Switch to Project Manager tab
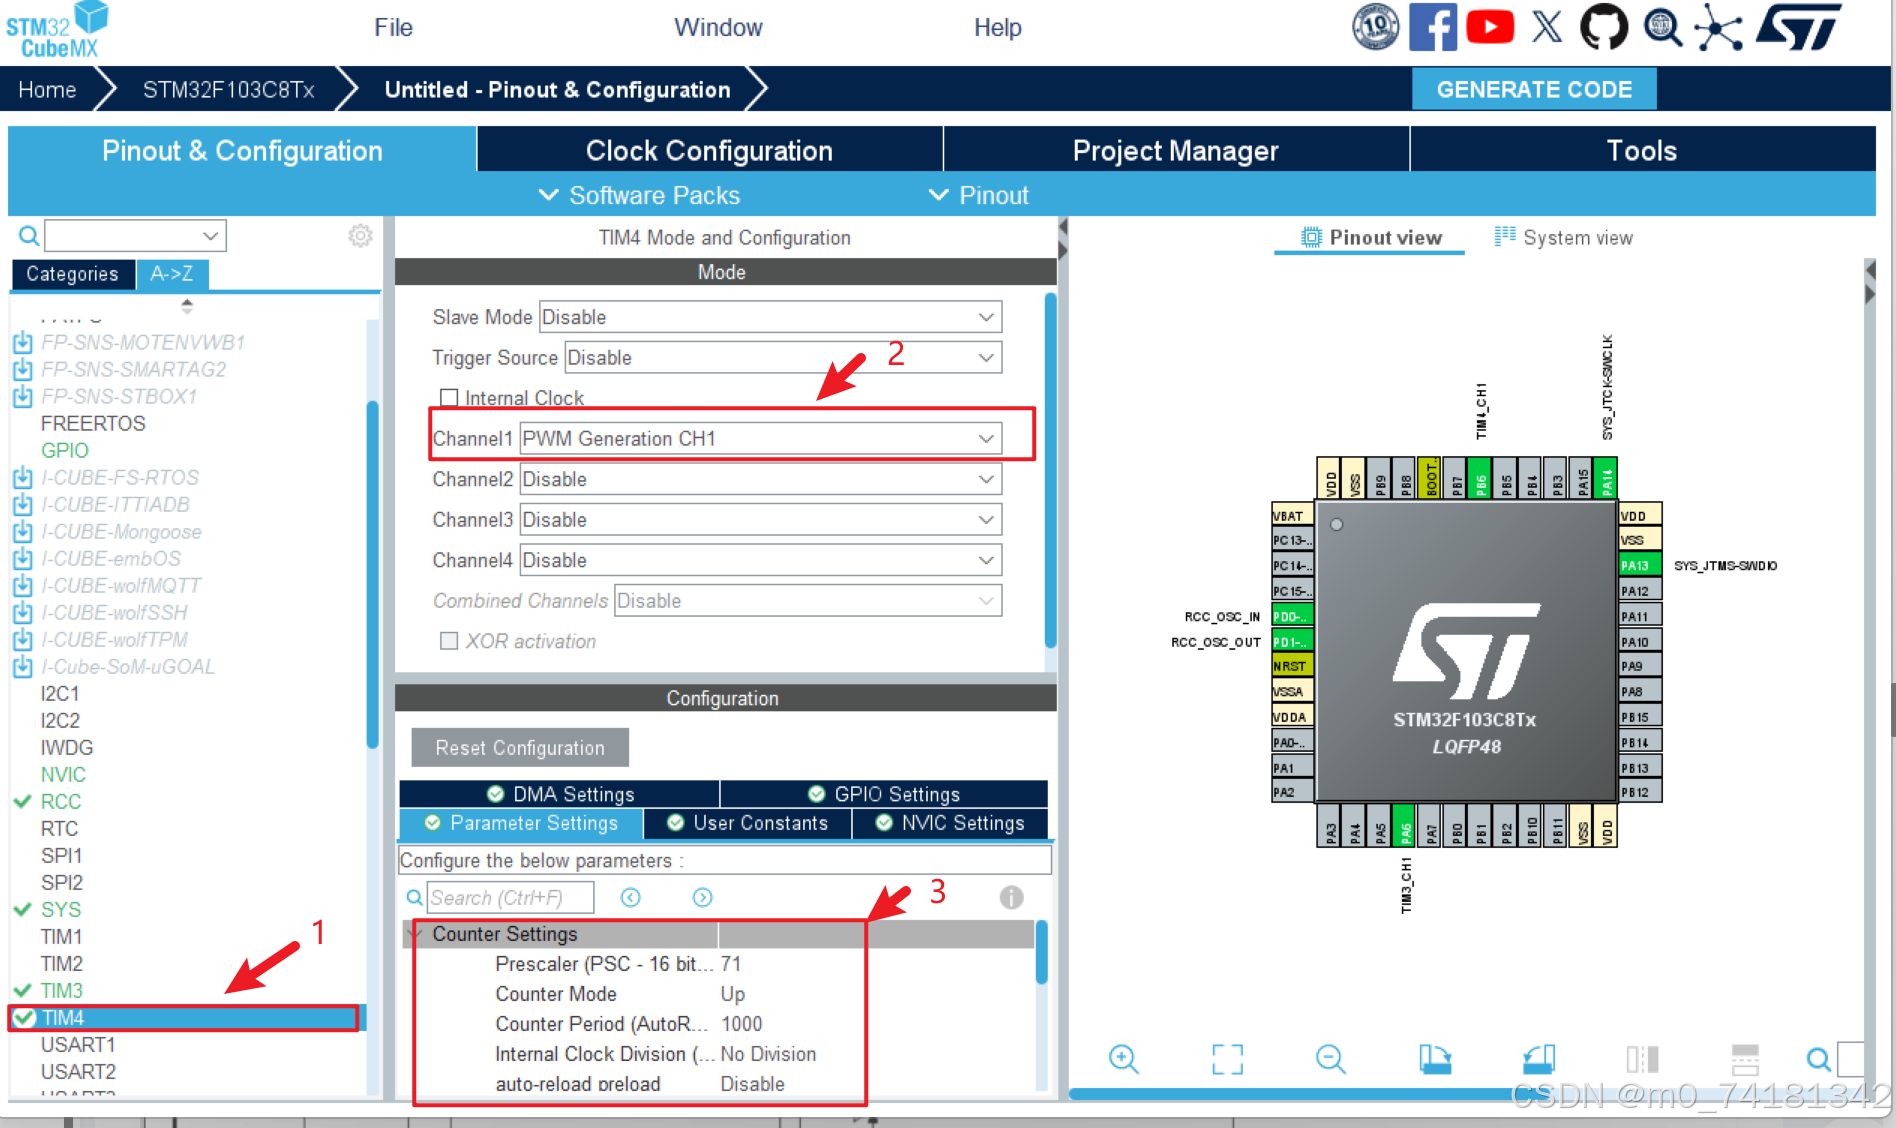Image resolution: width=1896 pixels, height=1128 pixels. [1176, 150]
